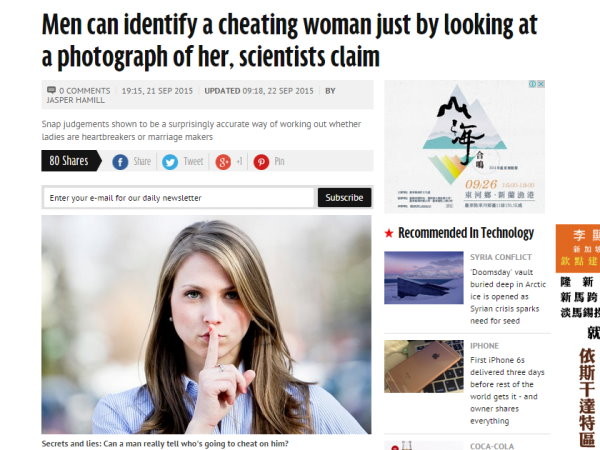Image resolution: width=600 pixels, height=450 pixels.
Task: Open the Syria Conflict category link
Action: 501,257
